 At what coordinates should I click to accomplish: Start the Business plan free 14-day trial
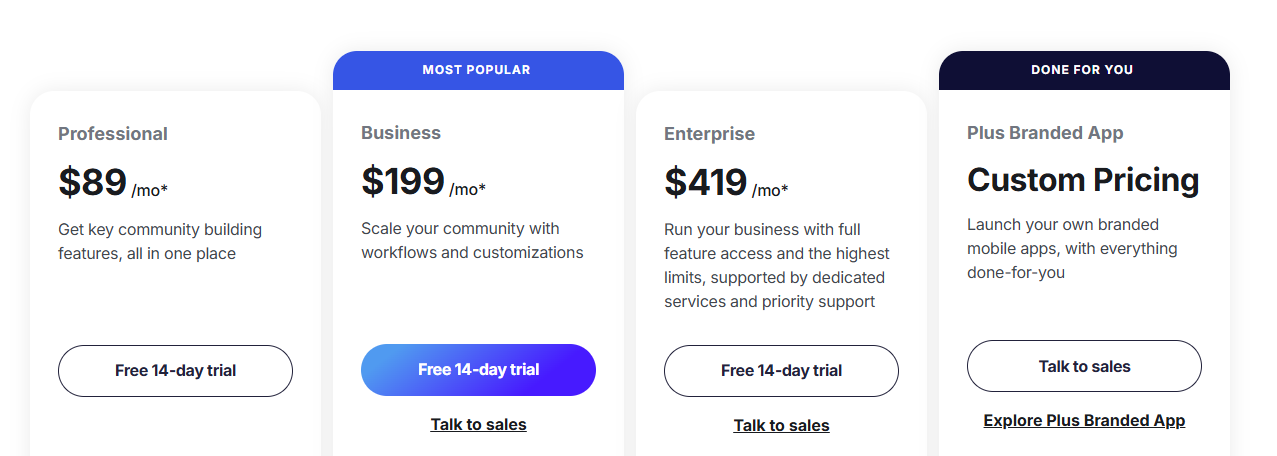tap(478, 370)
